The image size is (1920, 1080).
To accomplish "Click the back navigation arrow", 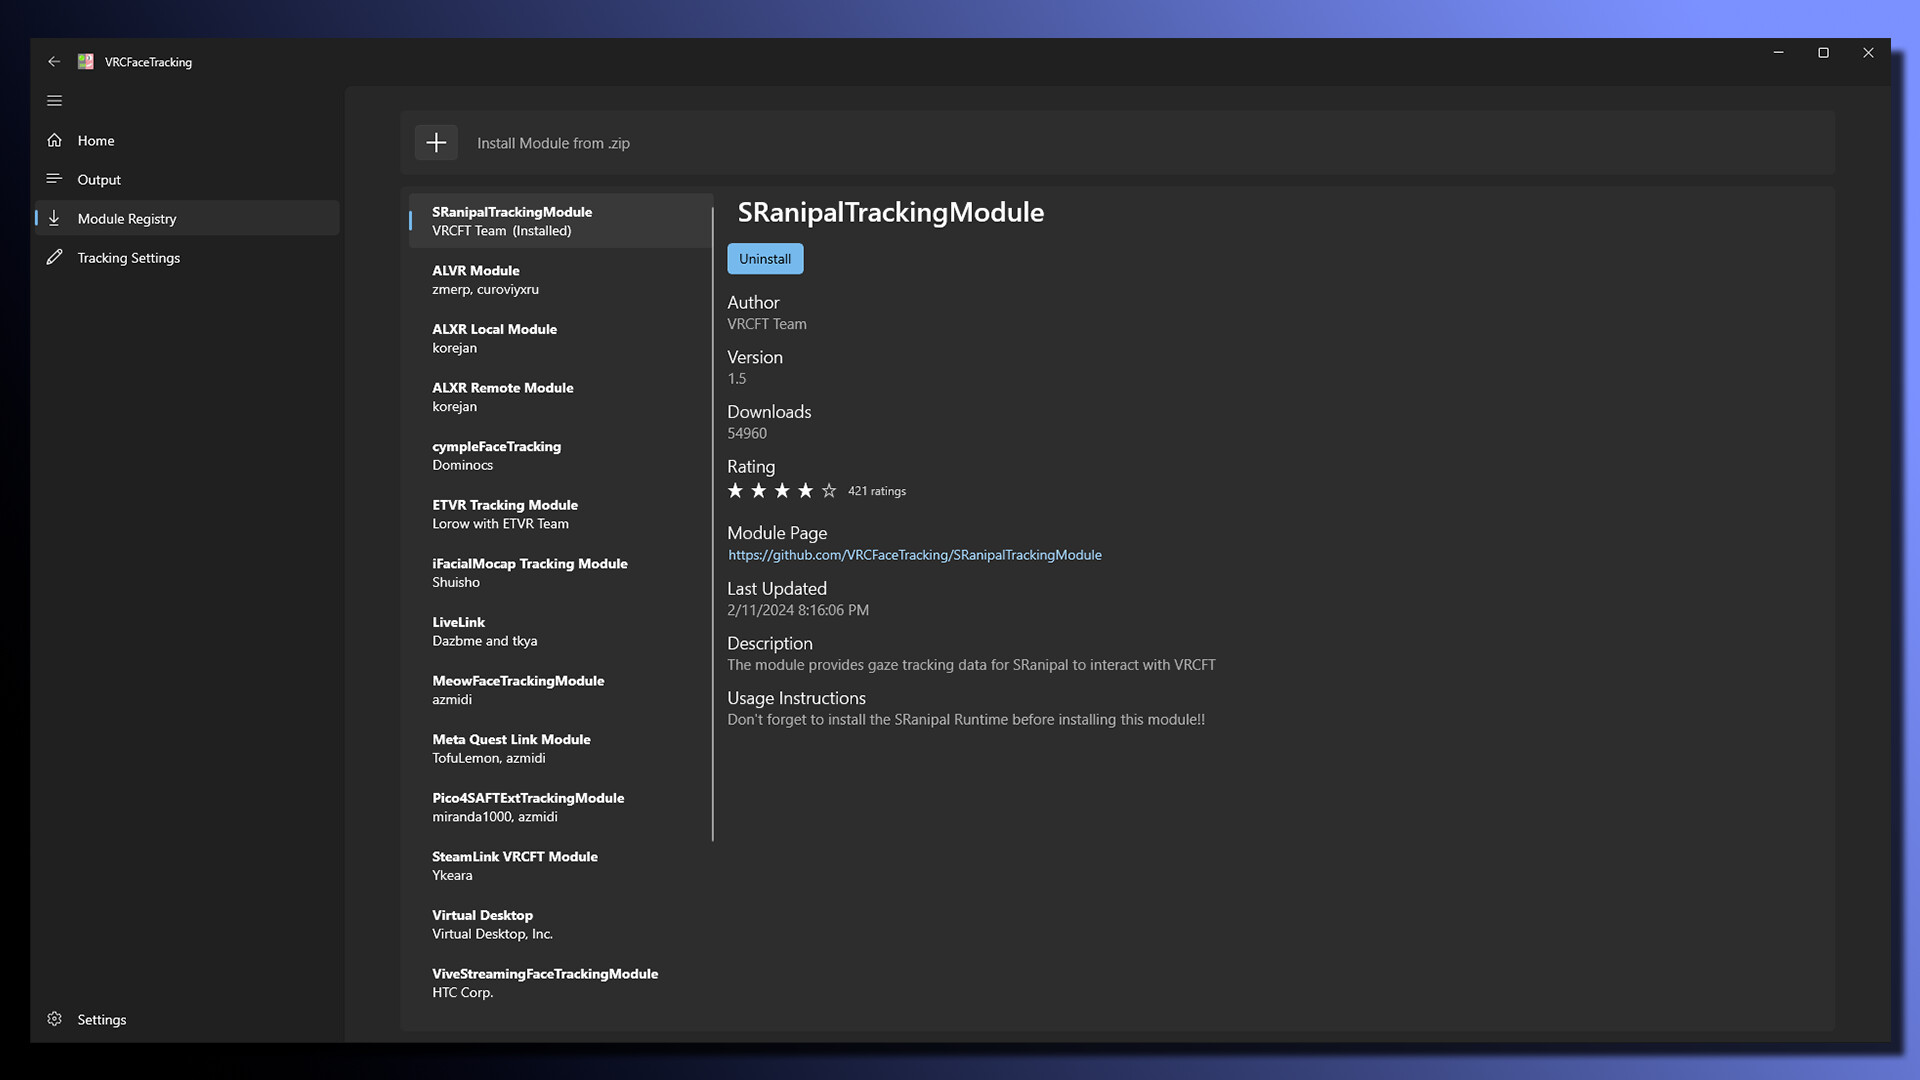I will [55, 61].
